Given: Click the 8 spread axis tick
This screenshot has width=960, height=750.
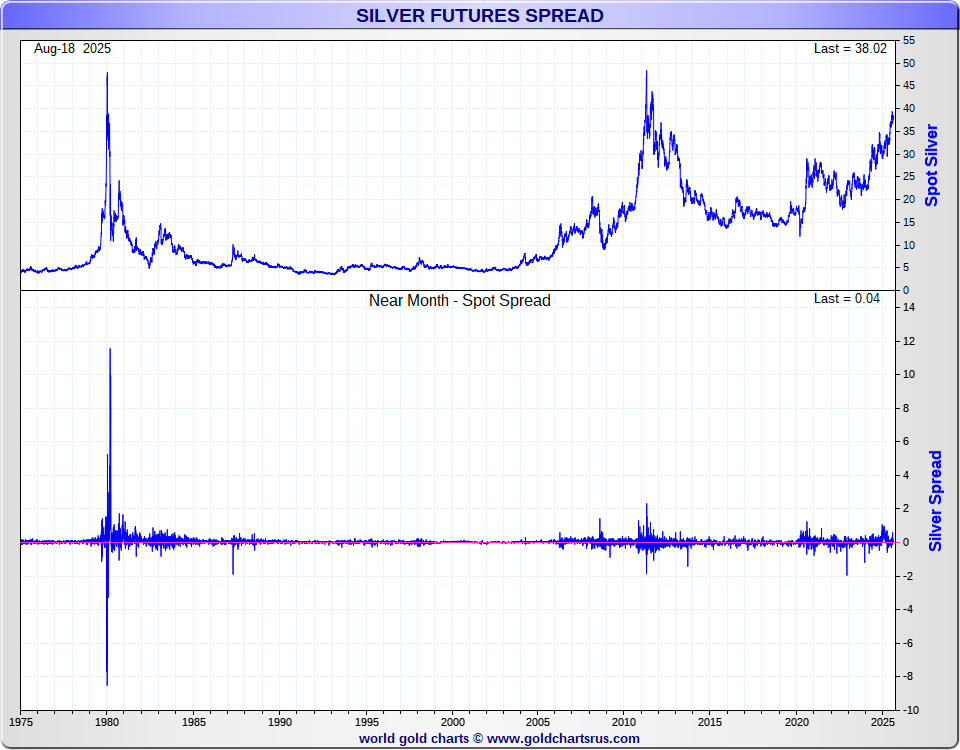Looking at the screenshot, I should tap(906, 408).
